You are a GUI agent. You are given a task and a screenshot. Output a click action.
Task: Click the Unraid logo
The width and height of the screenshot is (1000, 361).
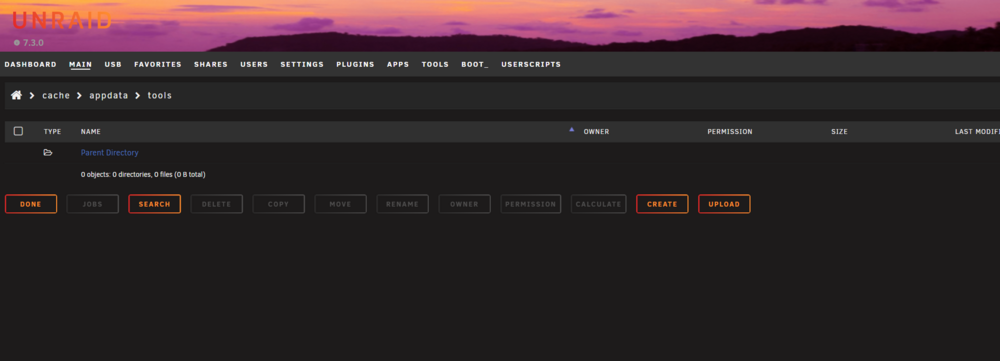(x=62, y=21)
